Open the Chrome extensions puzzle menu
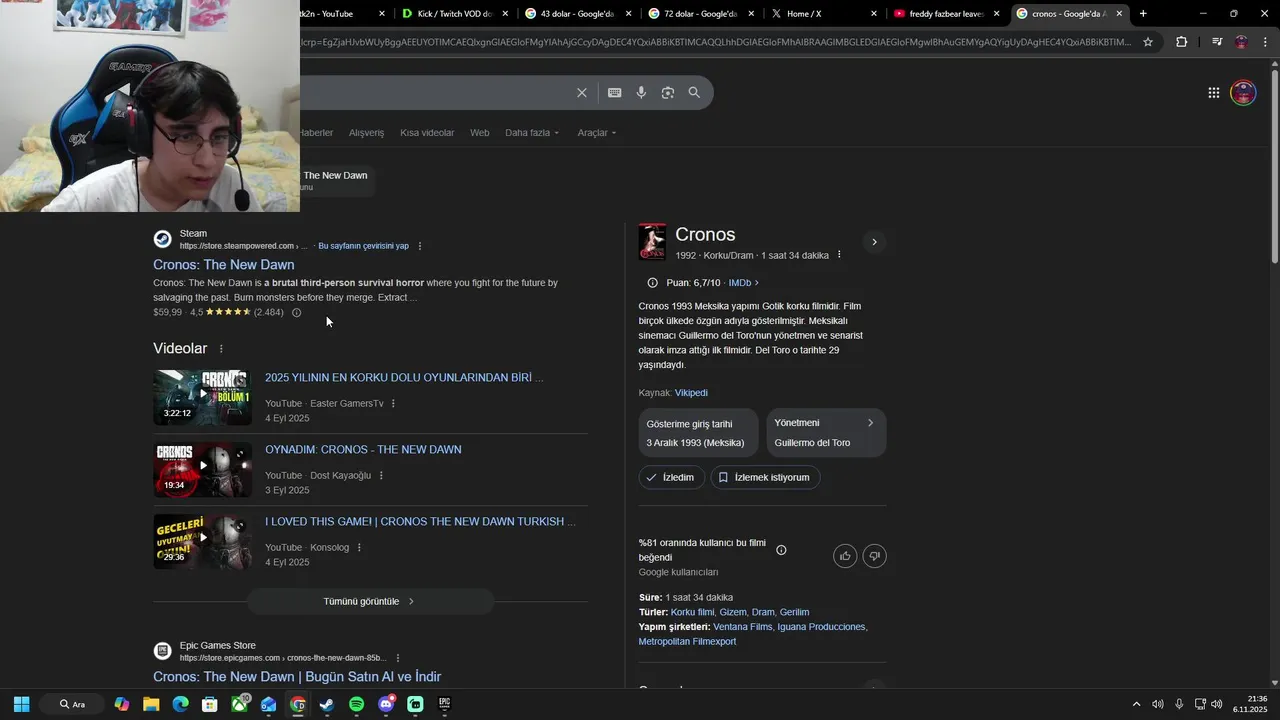 pyautogui.click(x=1181, y=42)
